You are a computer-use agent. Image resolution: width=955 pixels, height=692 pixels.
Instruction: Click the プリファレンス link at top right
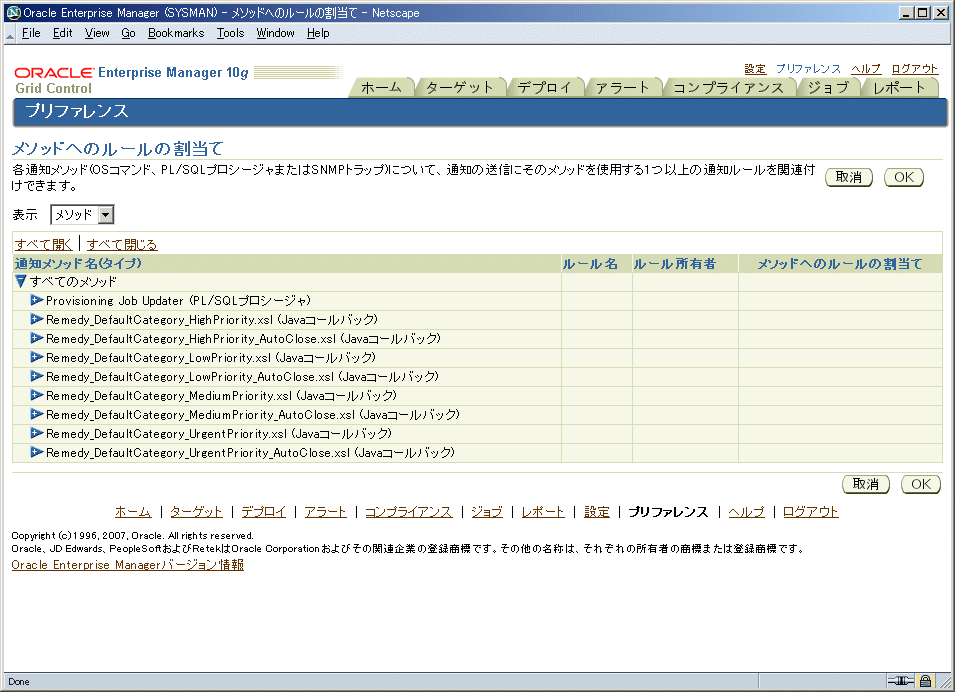(808, 69)
